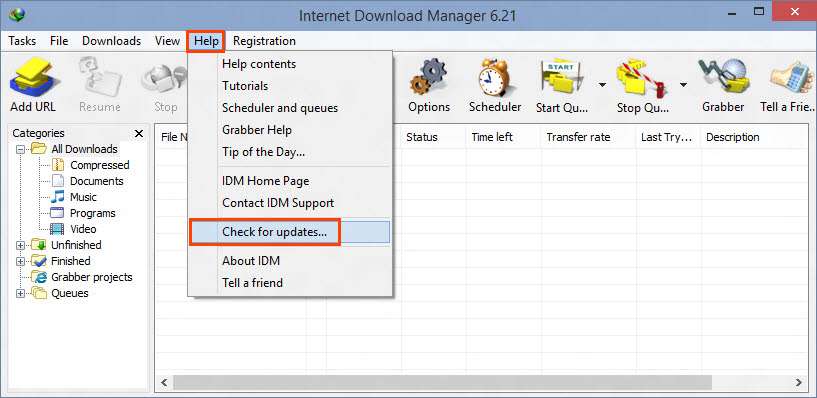
Task: Select the All Downloads folder
Action: click(84, 149)
